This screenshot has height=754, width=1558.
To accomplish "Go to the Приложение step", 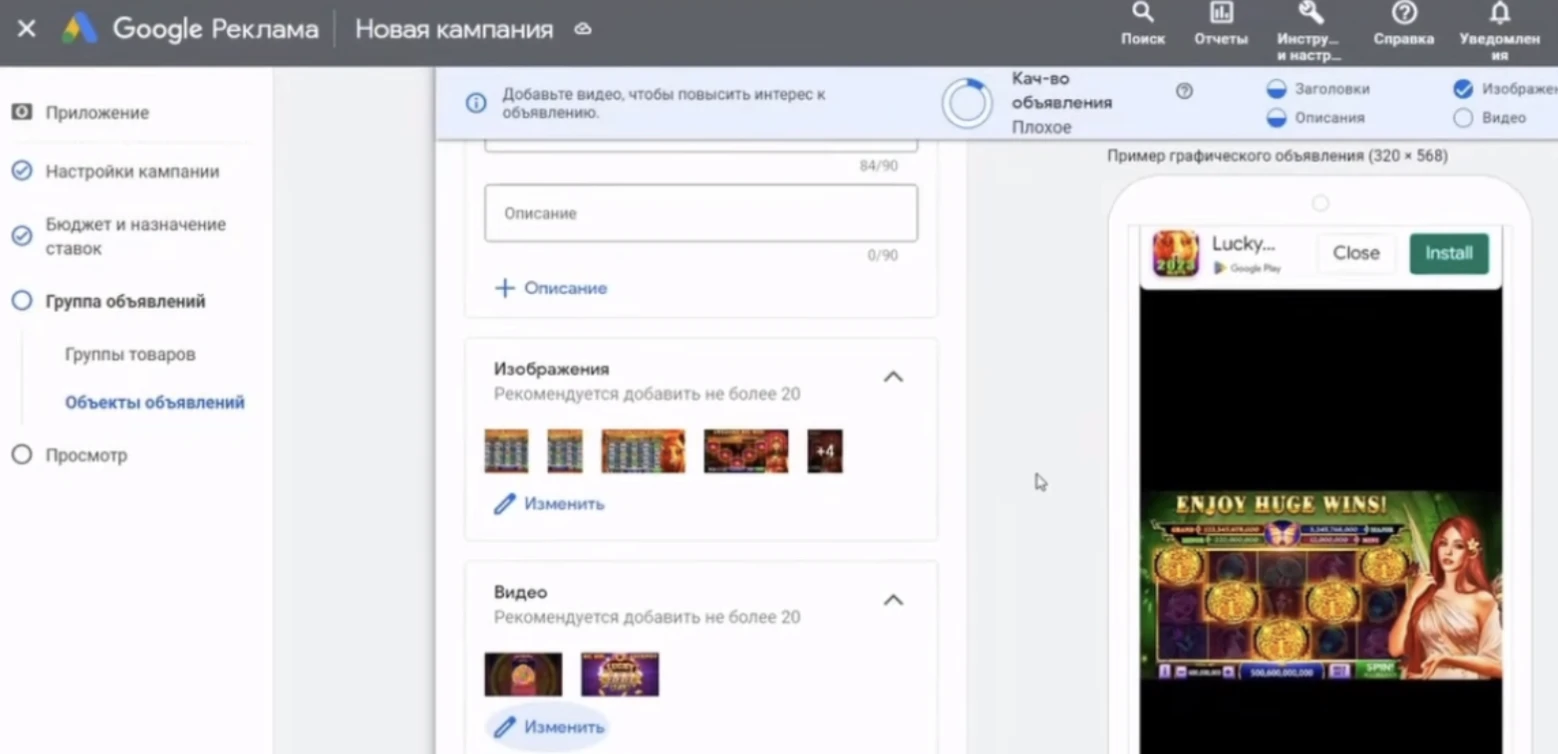I will [97, 113].
